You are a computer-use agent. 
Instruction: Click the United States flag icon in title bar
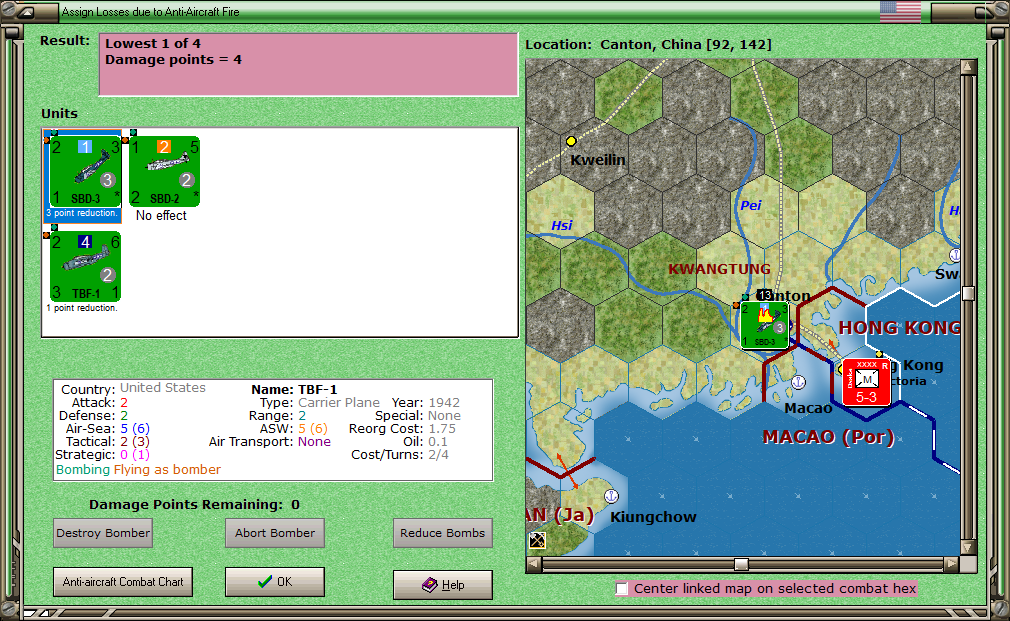(900, 12)
